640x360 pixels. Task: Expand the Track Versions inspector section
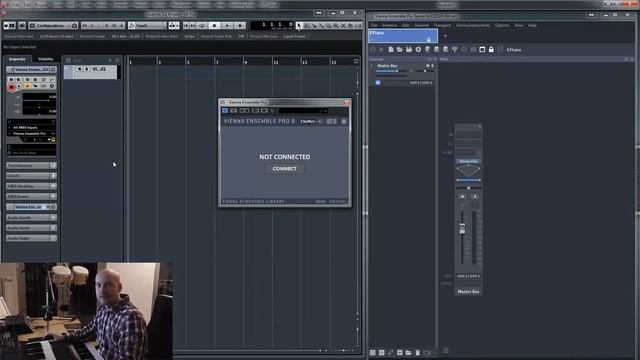(x=31, y=165)
